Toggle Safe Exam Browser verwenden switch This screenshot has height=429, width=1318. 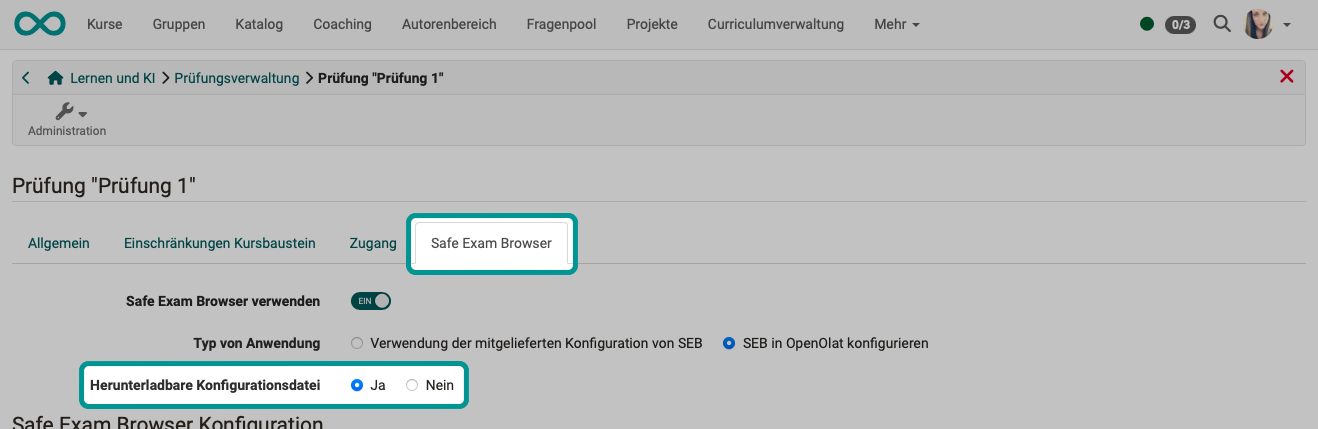(x=370, y=300)
